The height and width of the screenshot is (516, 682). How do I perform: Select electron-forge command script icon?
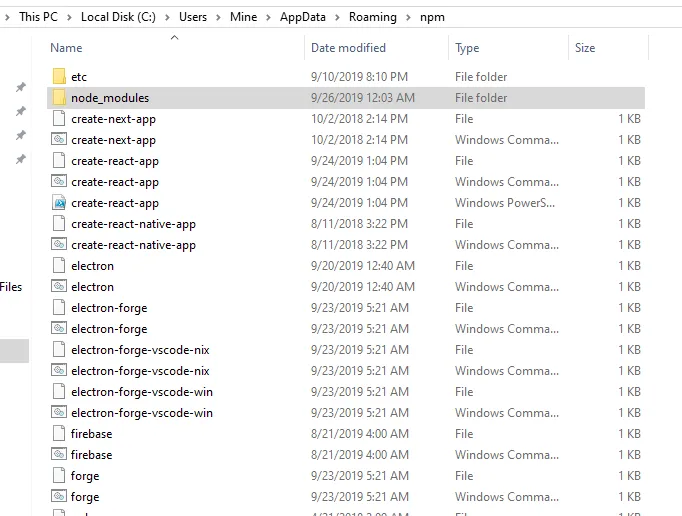[x=59, y=328]
